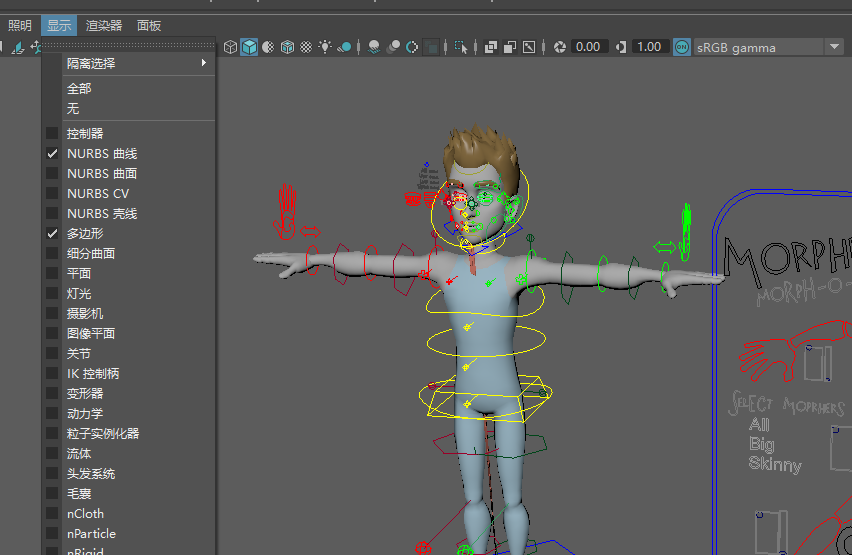The width and height of the screenshot is (852, 555).
Task: Open the sRGB gamma view transform dropdown
Action: (834, 47)
